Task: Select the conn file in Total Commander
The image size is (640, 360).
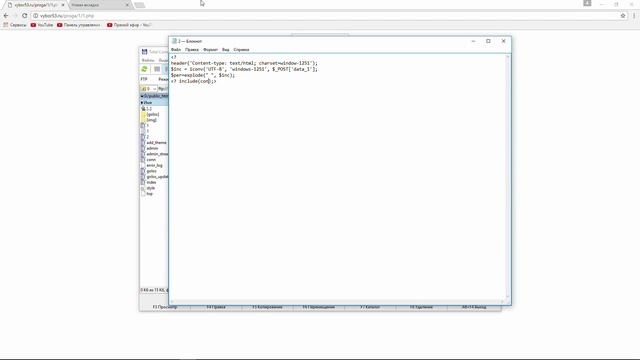Action: click(x=151, y=160)
